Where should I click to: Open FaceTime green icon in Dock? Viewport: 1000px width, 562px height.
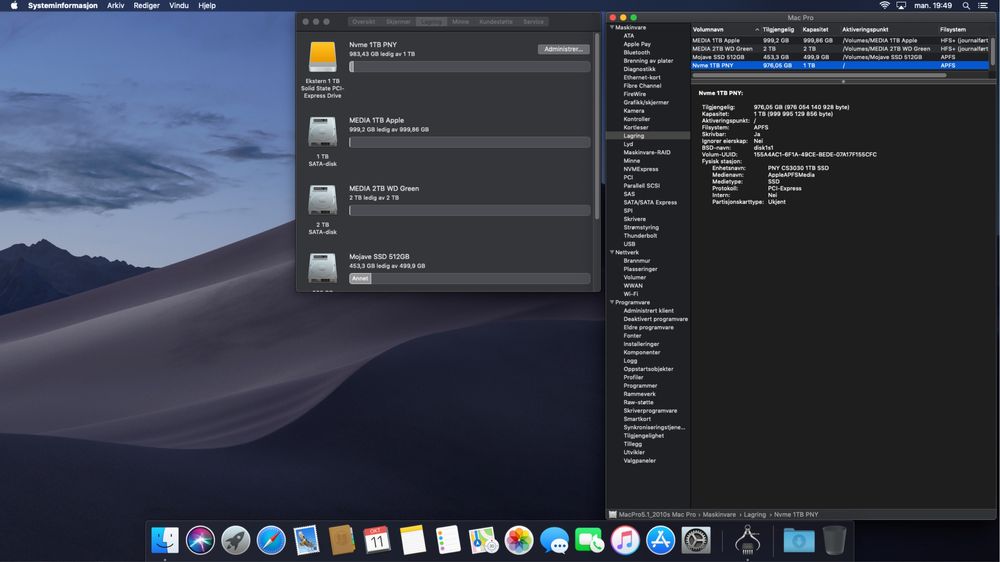[x=589, y=540]
